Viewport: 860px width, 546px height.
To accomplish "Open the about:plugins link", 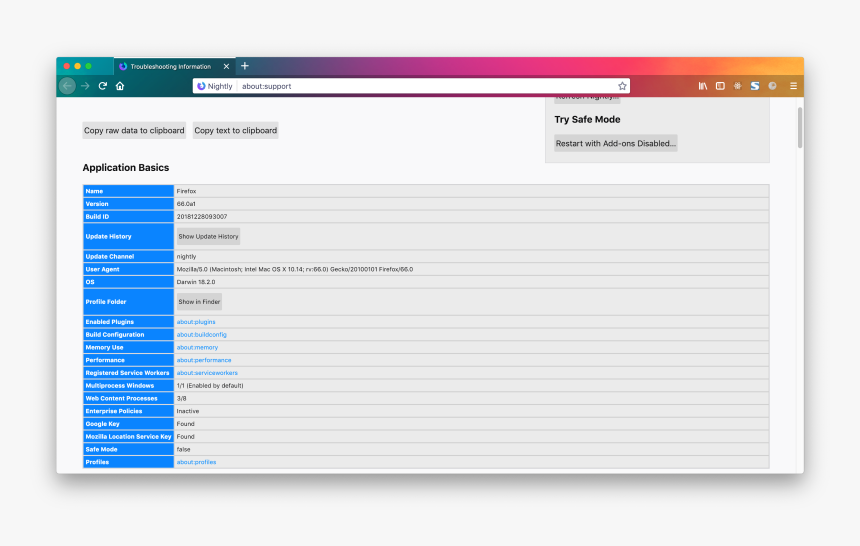I will [x=196, y=322].
